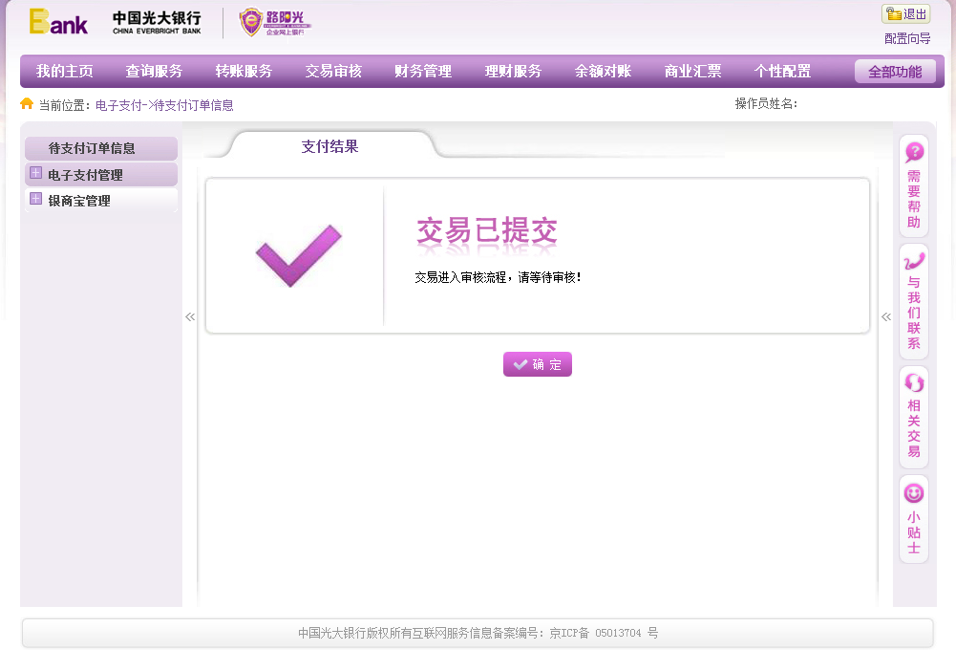Click the 相关交易 cycle icon

[x=913, y=383]
